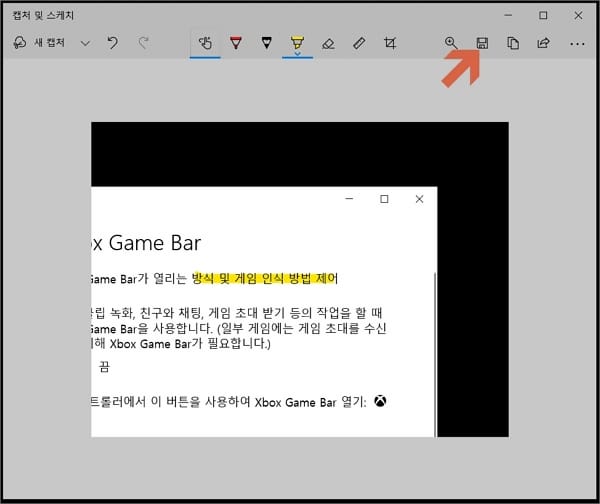This screenshot has width=600, height=504.
Task: Click the maximize square inside captured window
Action: tap(384, 199)
